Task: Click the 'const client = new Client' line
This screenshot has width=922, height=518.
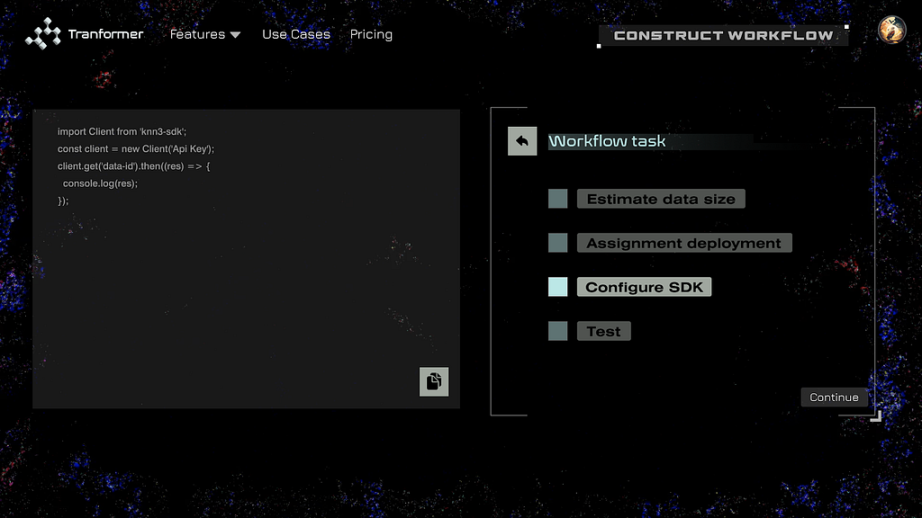Action: pyautogui.click(x=136, y=149)
